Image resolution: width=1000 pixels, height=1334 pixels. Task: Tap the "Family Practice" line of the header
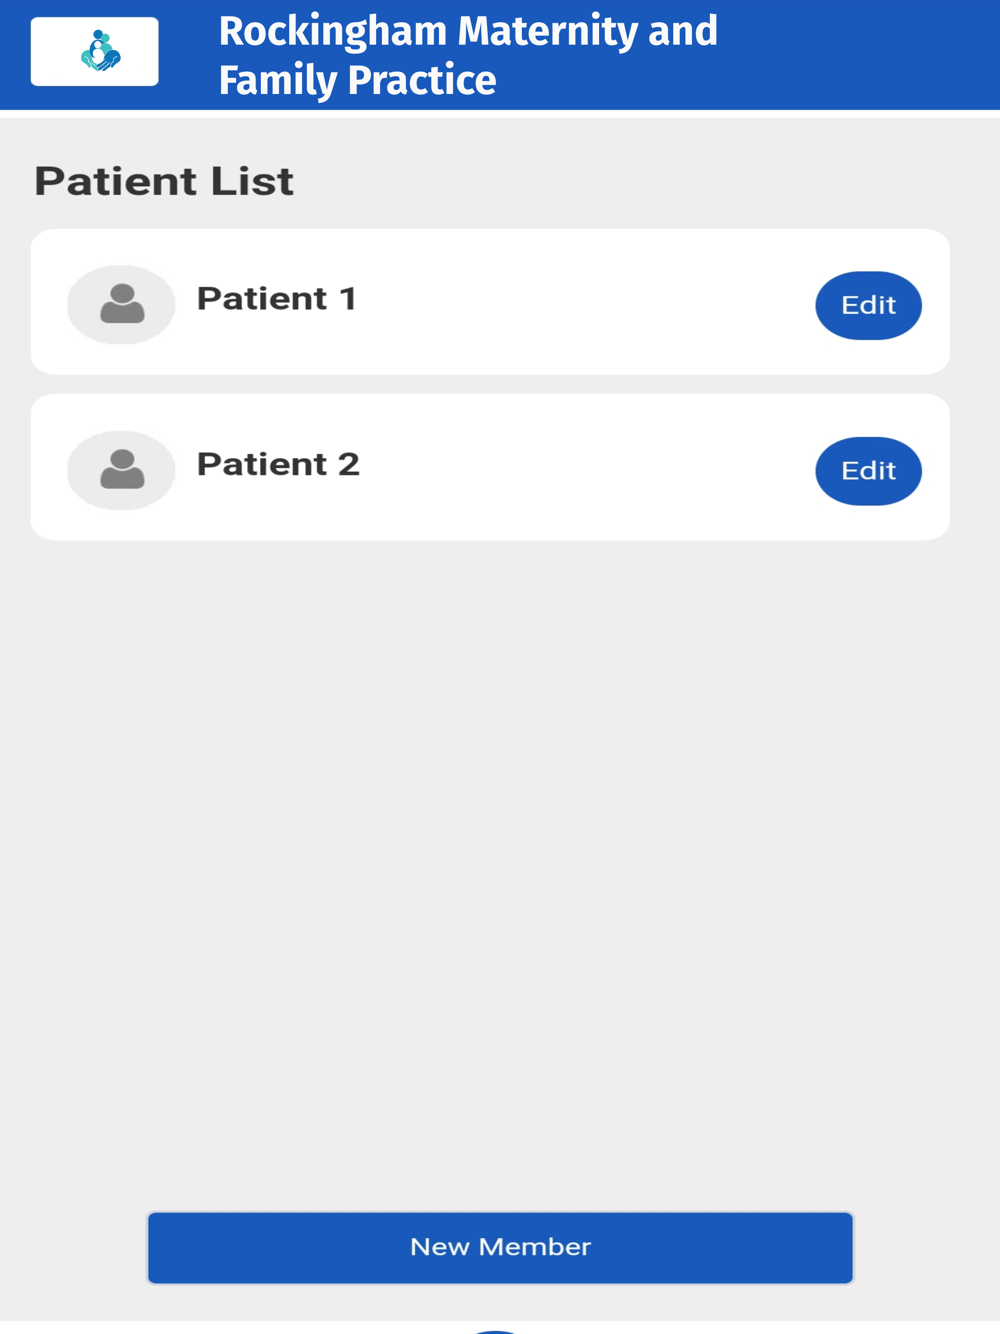click(357, 80)
